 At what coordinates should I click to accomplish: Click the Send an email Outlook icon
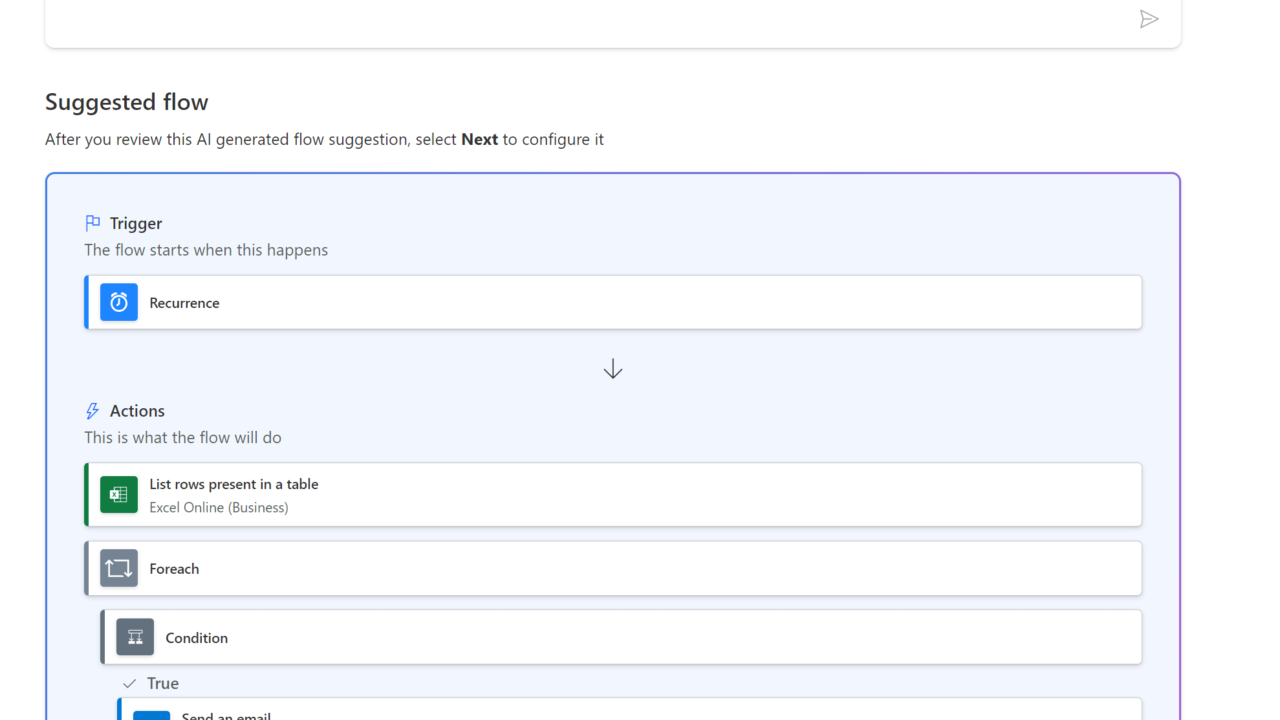pos(152,714)
